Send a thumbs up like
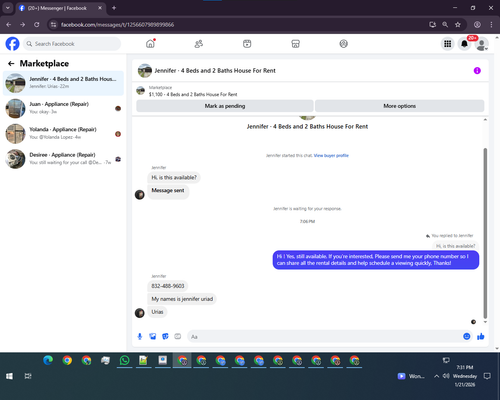 coord(481,336)
